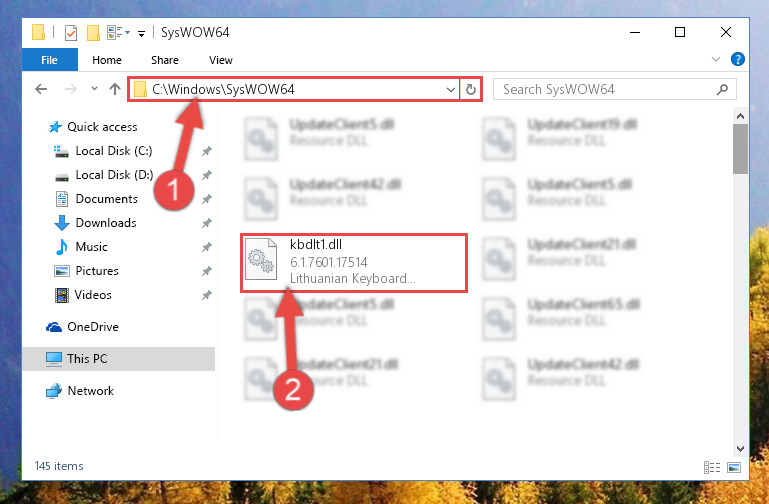Click the search magnifier icon
This screenshot has width=769, height=504.
[722, 89]
